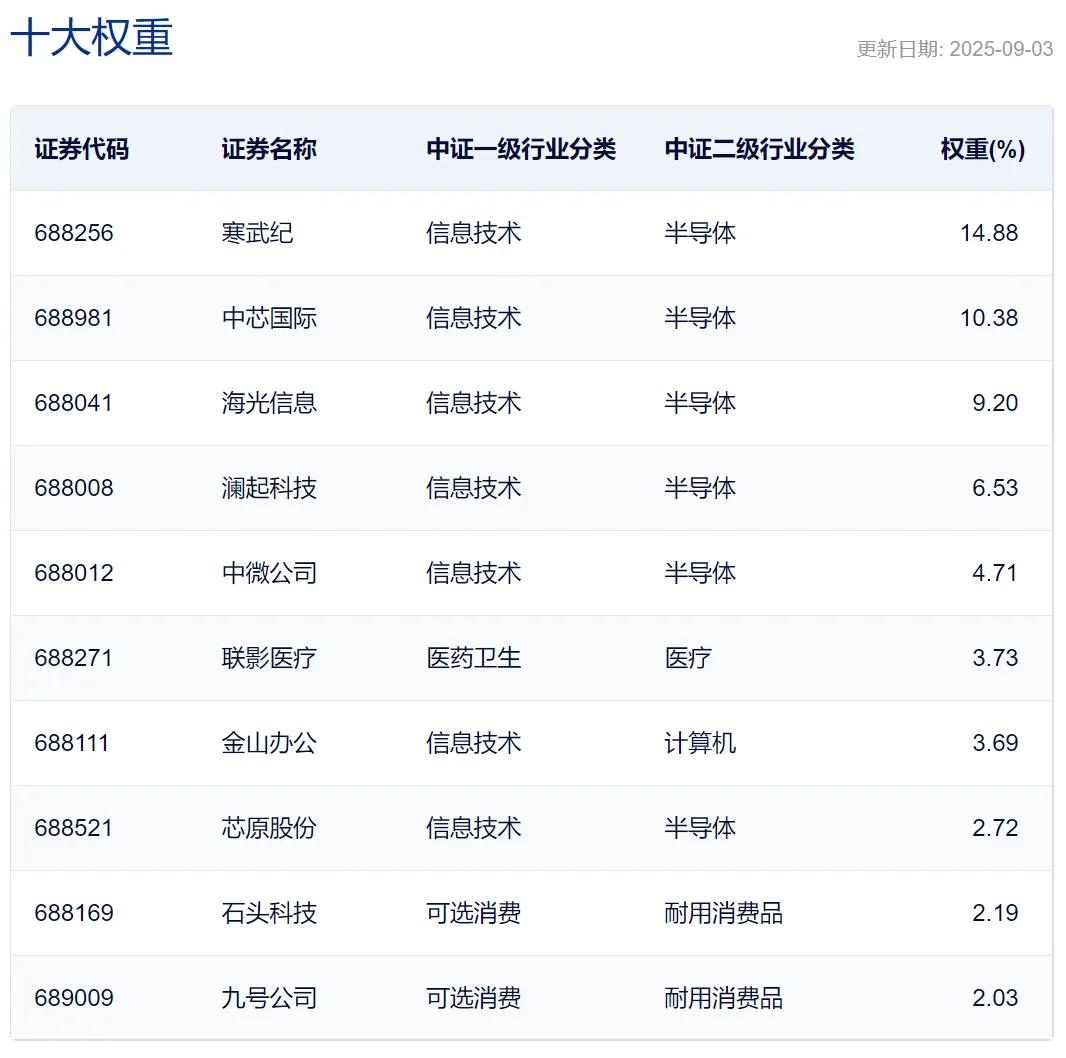Click 可选消费 in the 石头科技 row
Viewport: 1066px width, 1058px height.
(x=474, y=912)
